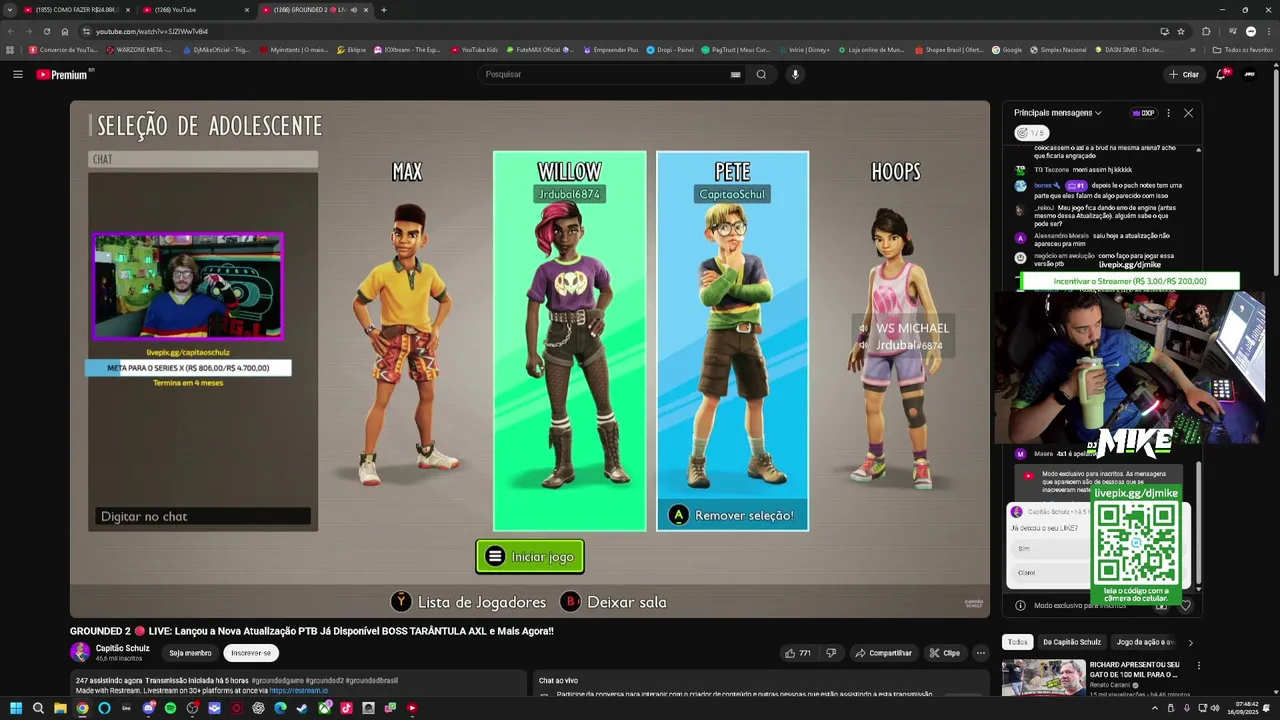Open the Google bookmark

[1006, 50]
